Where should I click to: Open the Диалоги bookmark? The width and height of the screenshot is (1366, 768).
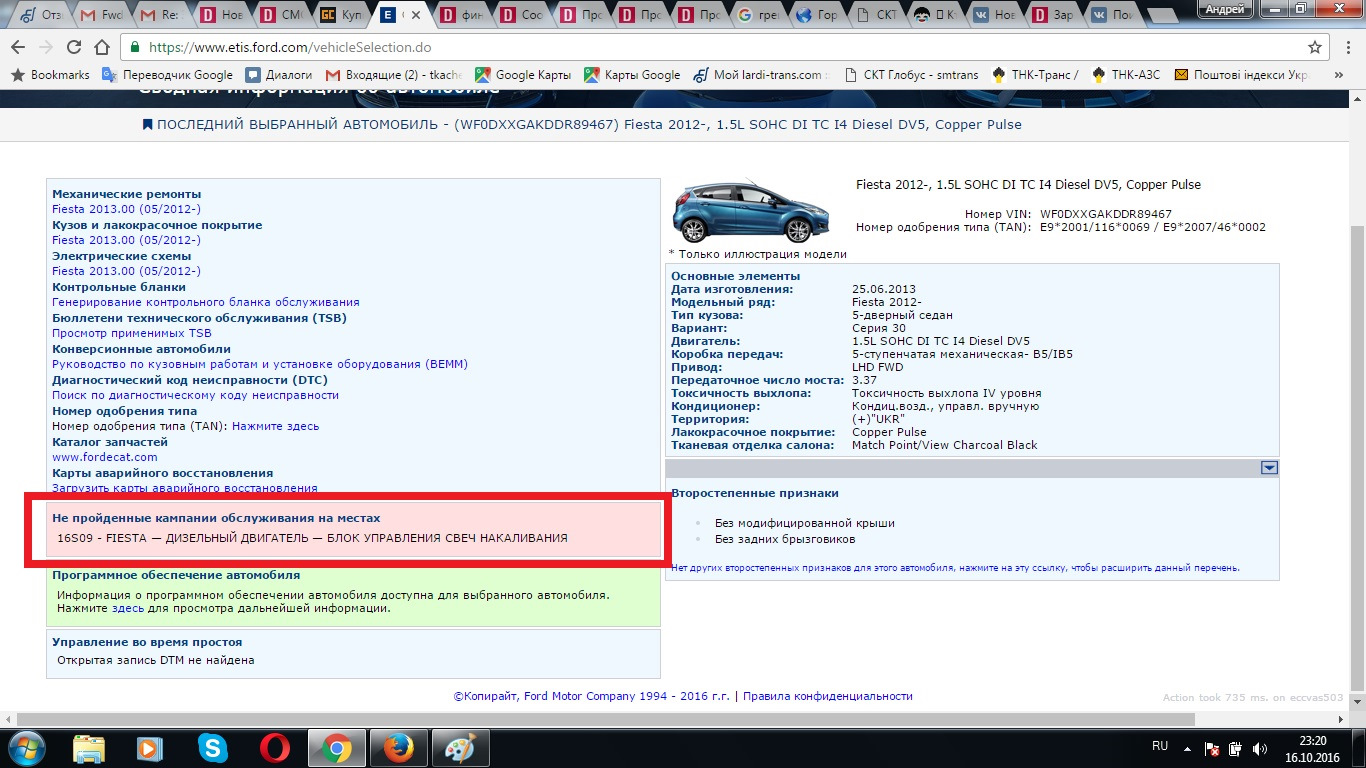(x=279, y=75)
